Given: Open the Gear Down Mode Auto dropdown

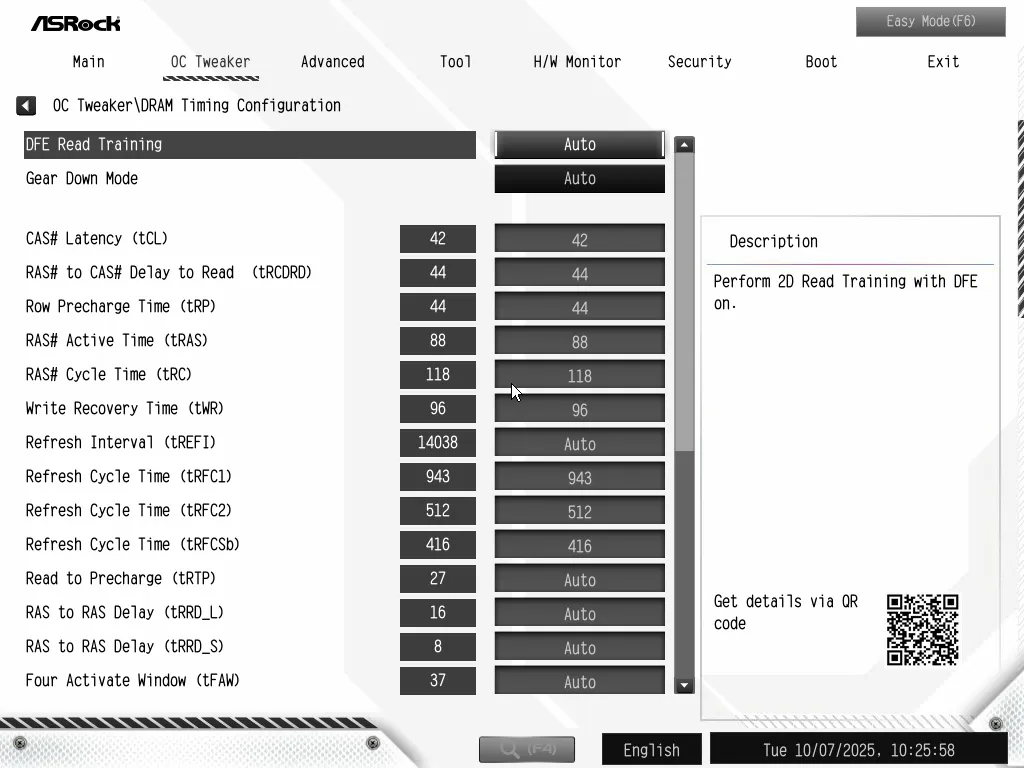Looking at the screenshot, I should click(x=579, y=179).
